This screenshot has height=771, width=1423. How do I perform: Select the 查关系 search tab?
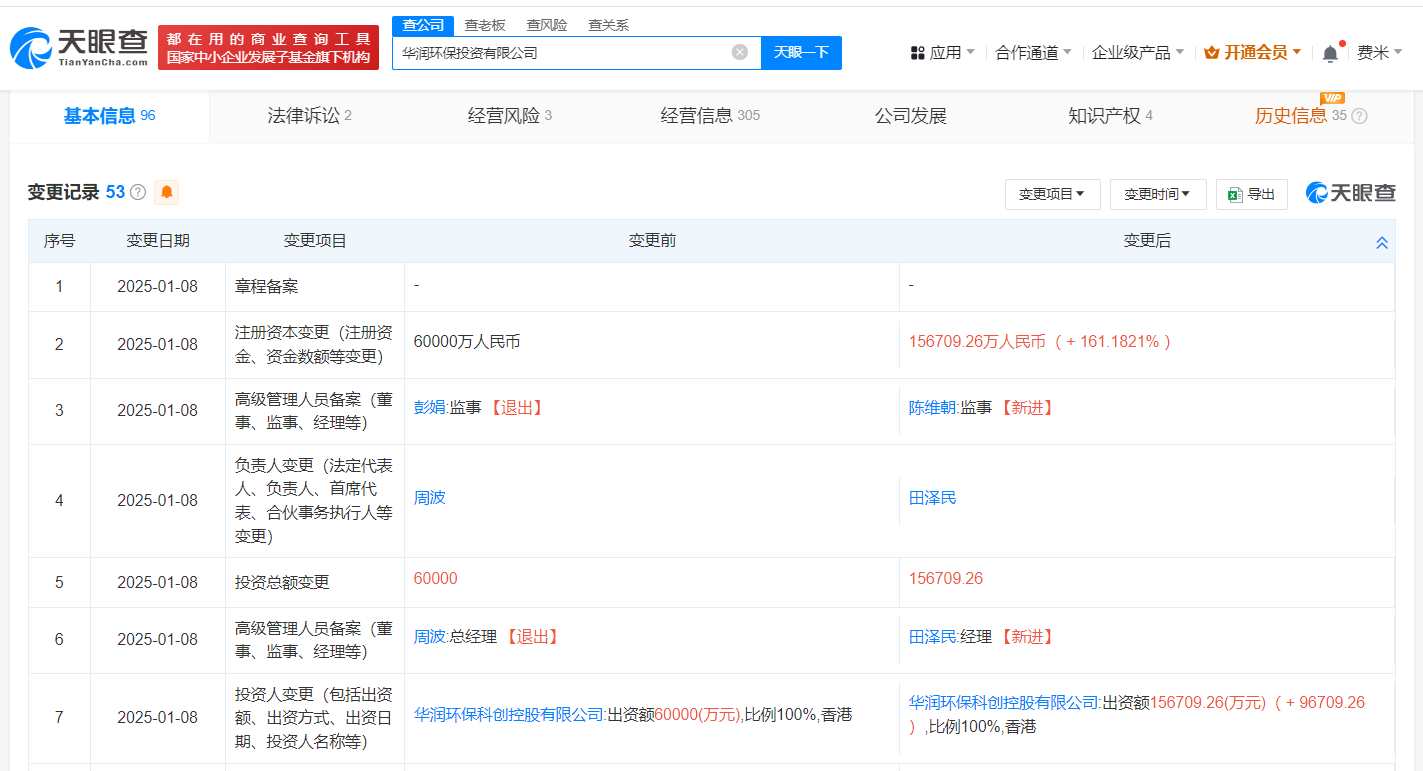608,26
